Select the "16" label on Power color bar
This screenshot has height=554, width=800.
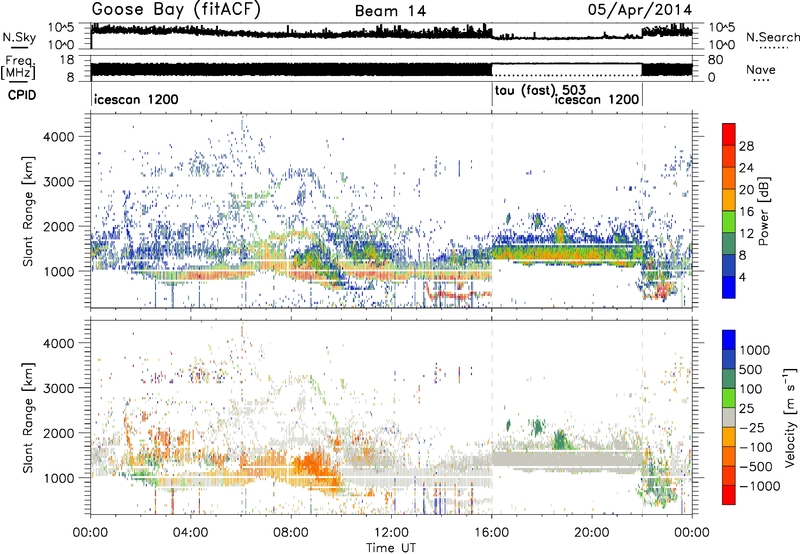click(x=746, y=212)
